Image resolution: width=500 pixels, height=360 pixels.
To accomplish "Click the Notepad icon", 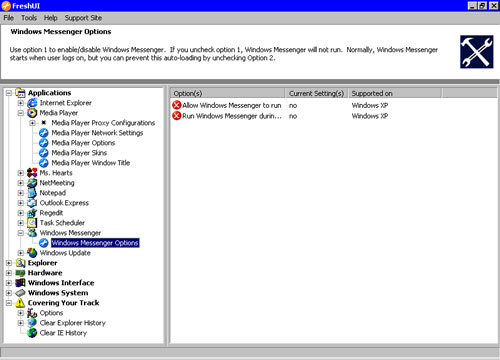I will pyautogui.click(x=32, y=193).
